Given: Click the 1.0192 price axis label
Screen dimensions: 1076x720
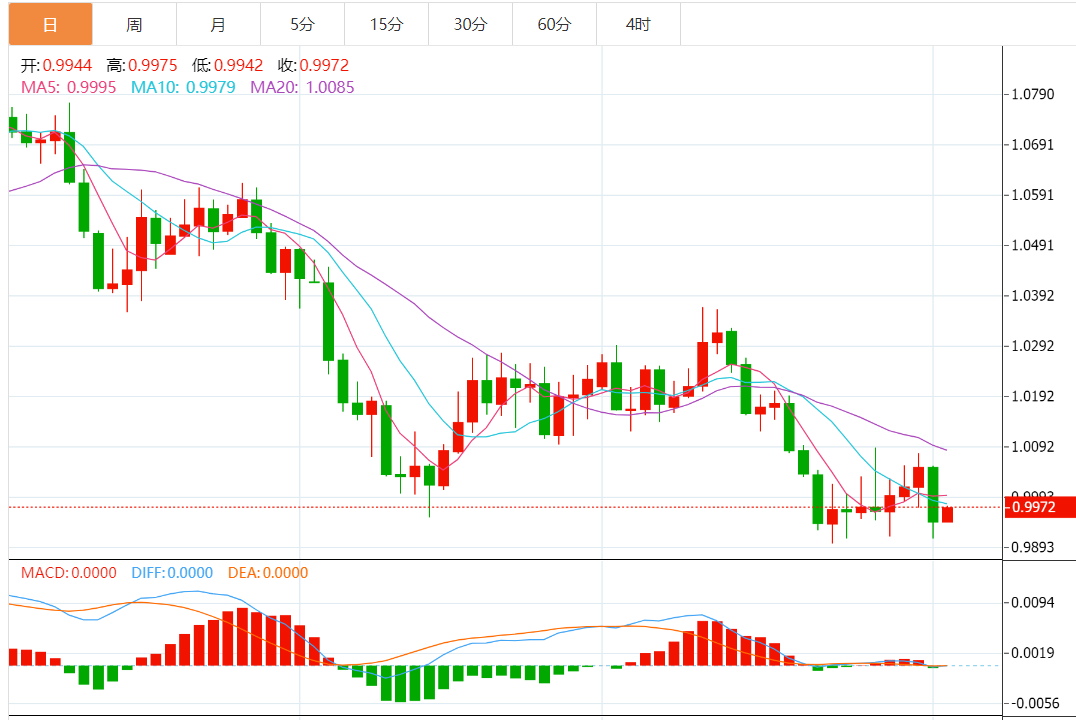Looking at the screenshot, I should [1033, 396].
